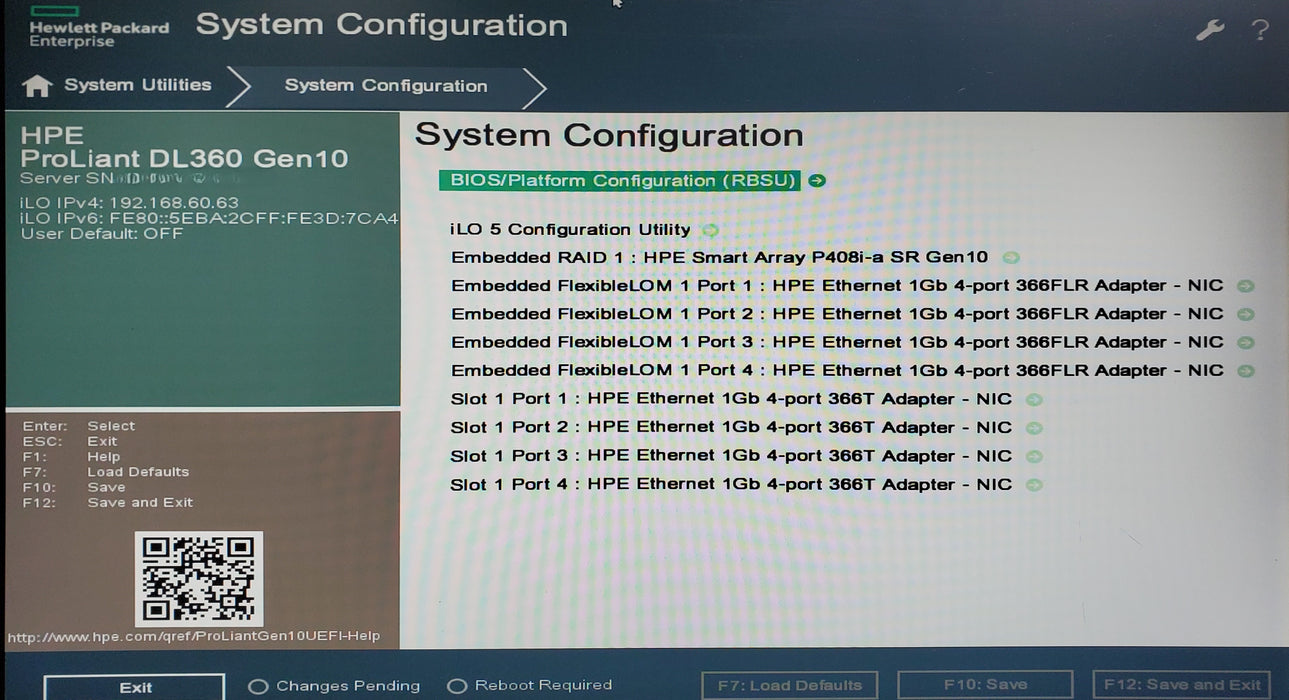Click the Exit button
Screen dimensions: 1289x700
(x=135, y=687)
